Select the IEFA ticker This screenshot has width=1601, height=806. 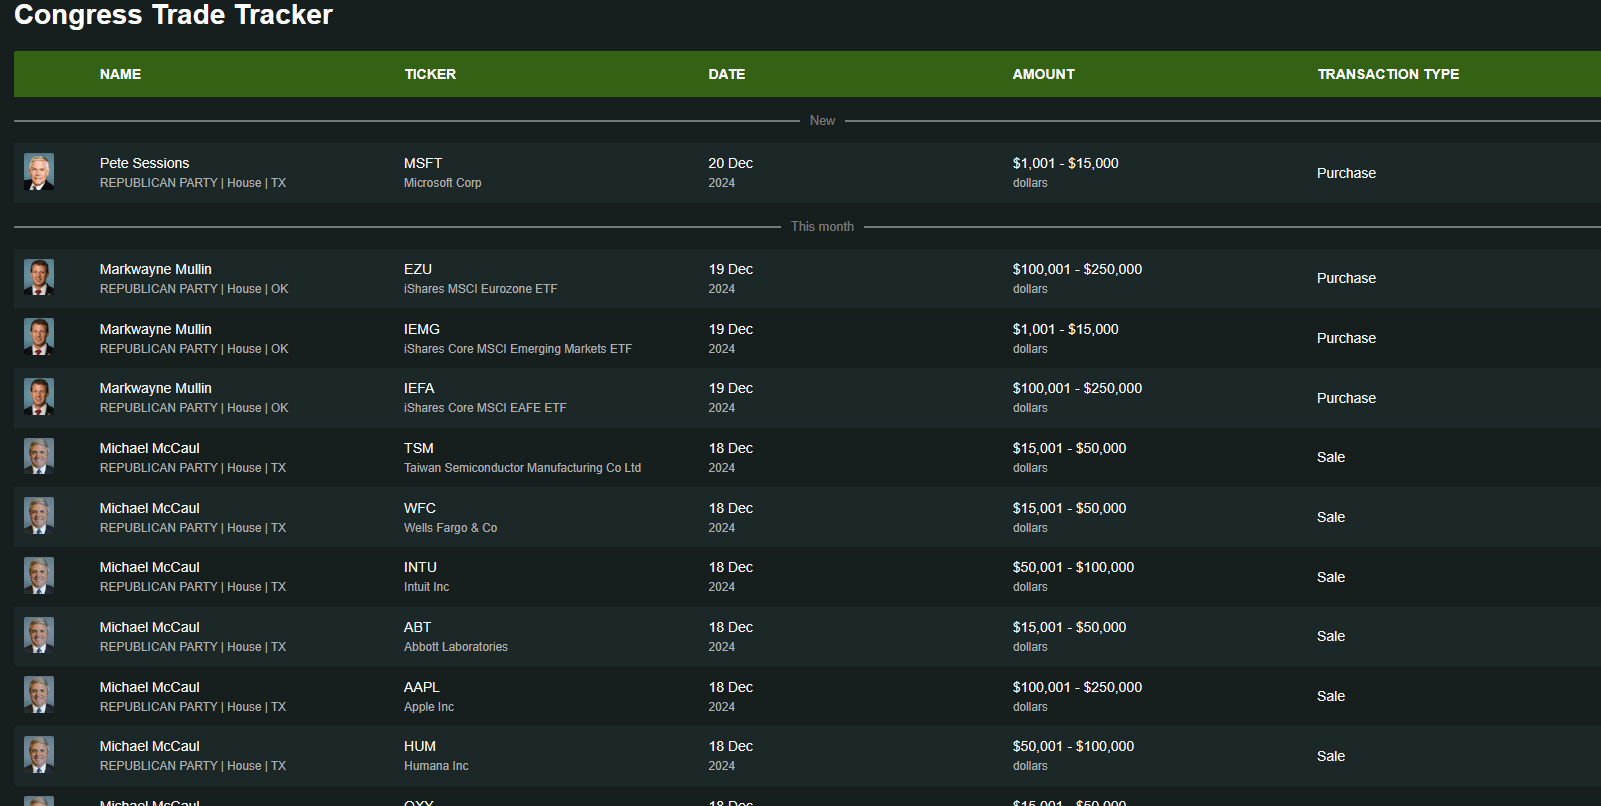419,388
